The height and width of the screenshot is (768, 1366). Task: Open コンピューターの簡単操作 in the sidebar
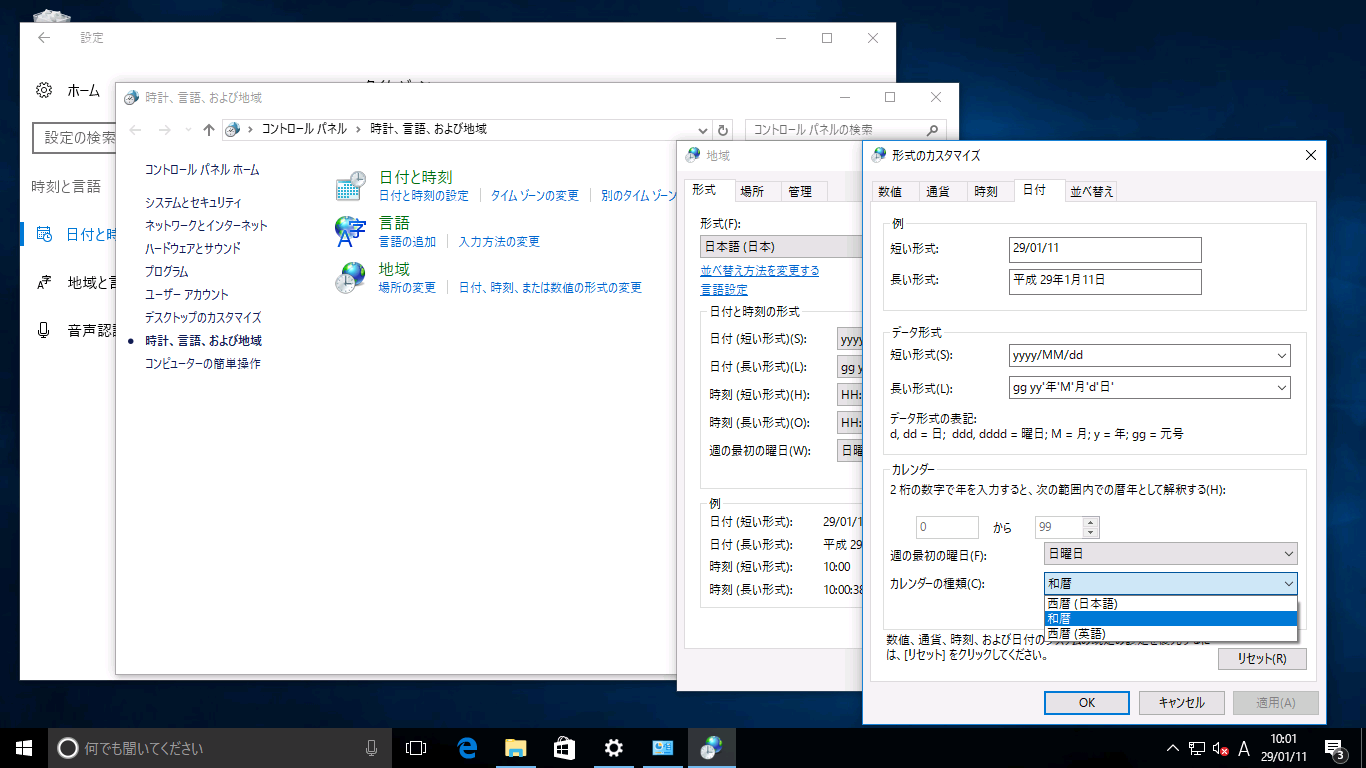click(x=203, y=364)
